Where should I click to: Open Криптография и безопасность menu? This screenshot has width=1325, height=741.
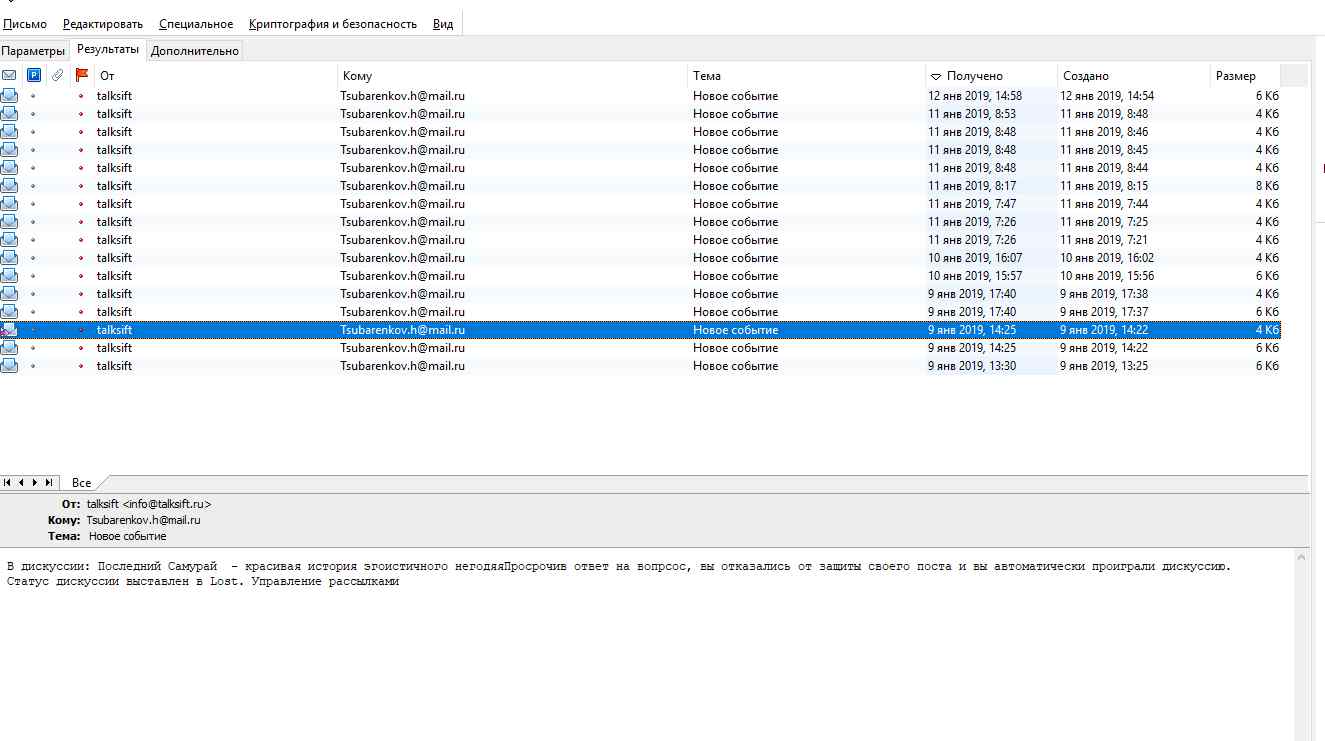[333, 24]
